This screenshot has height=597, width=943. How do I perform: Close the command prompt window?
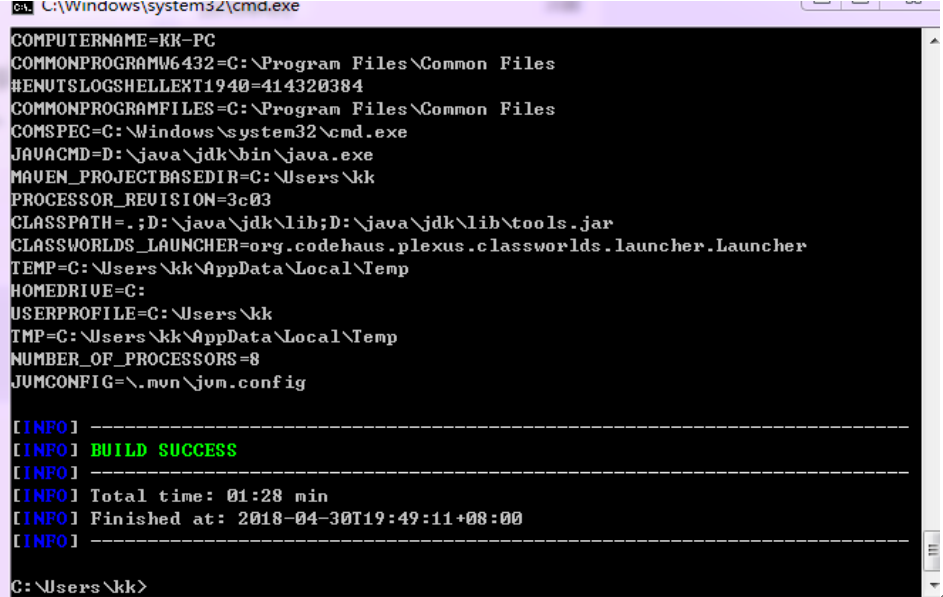click(x=912, y=4)
